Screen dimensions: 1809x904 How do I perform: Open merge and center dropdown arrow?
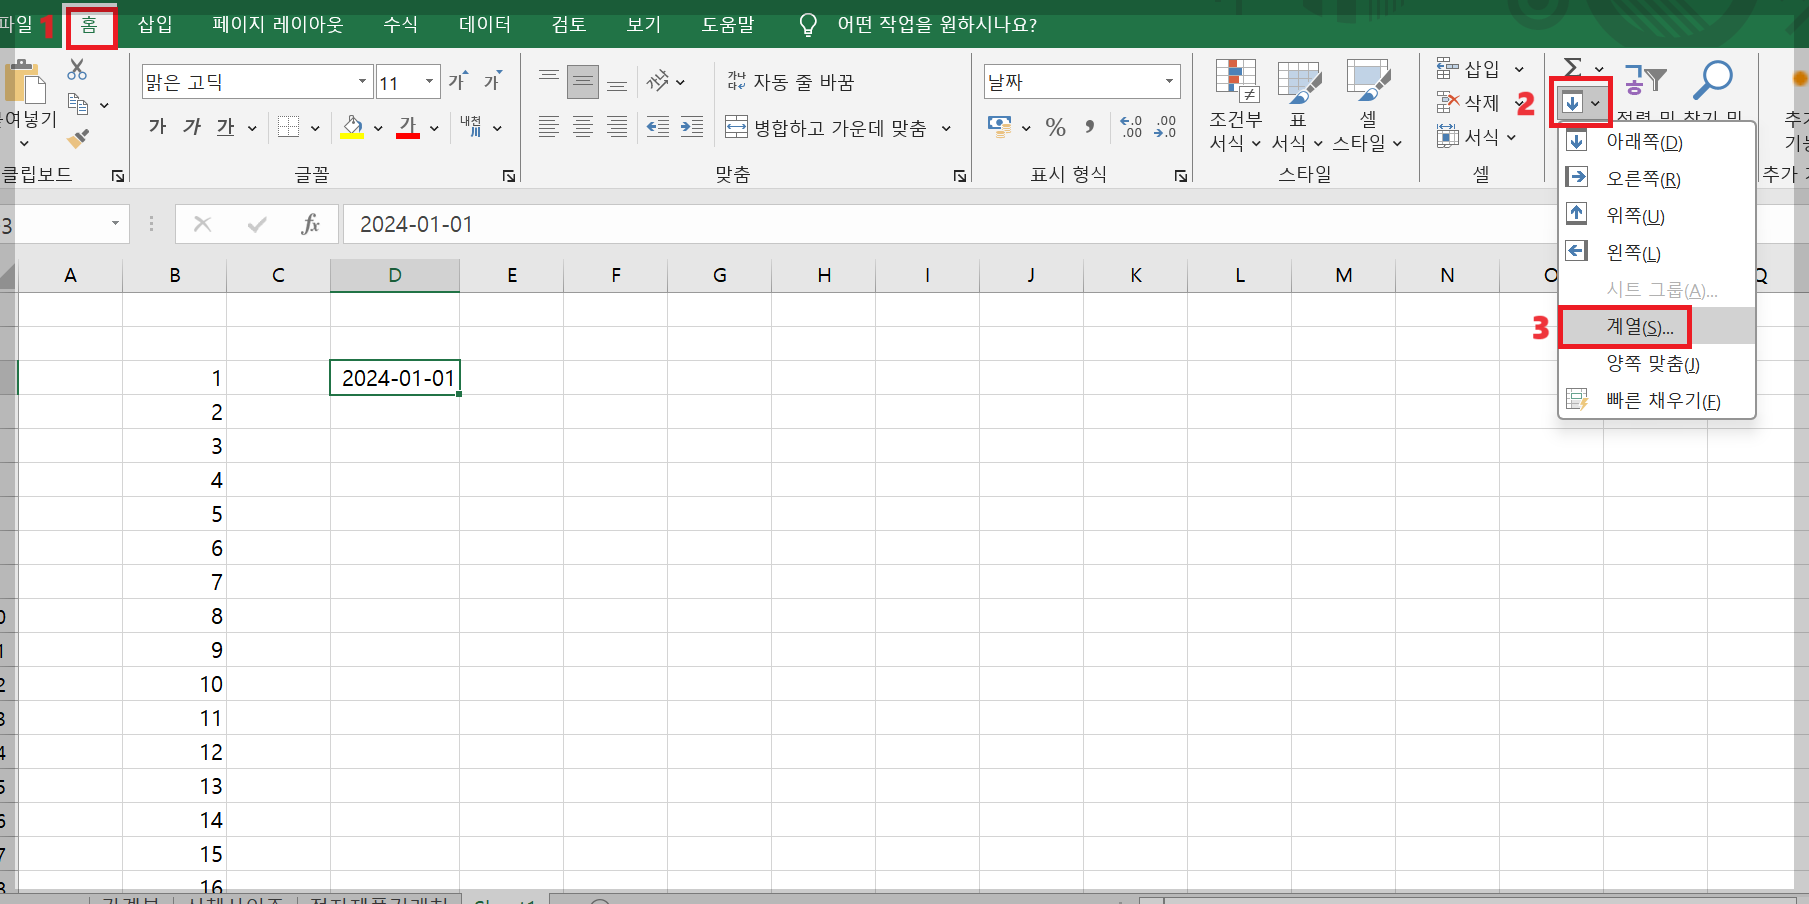946,128
